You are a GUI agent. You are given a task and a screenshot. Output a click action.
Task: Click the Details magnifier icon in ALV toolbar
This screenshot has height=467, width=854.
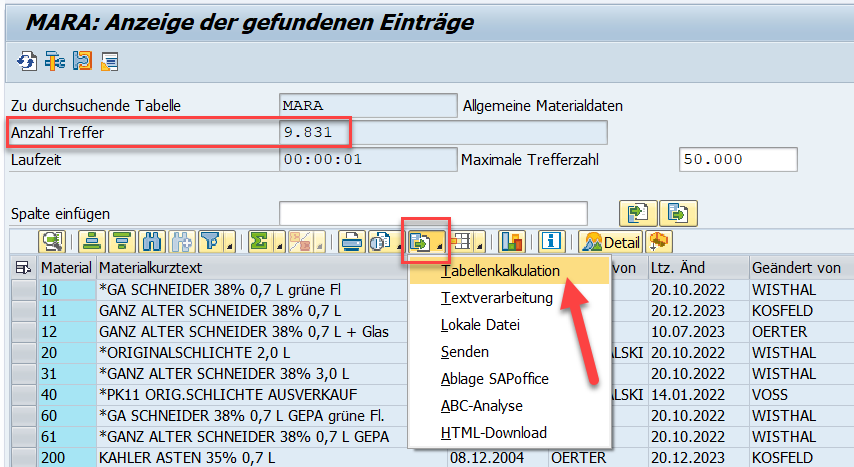[52, 241]
